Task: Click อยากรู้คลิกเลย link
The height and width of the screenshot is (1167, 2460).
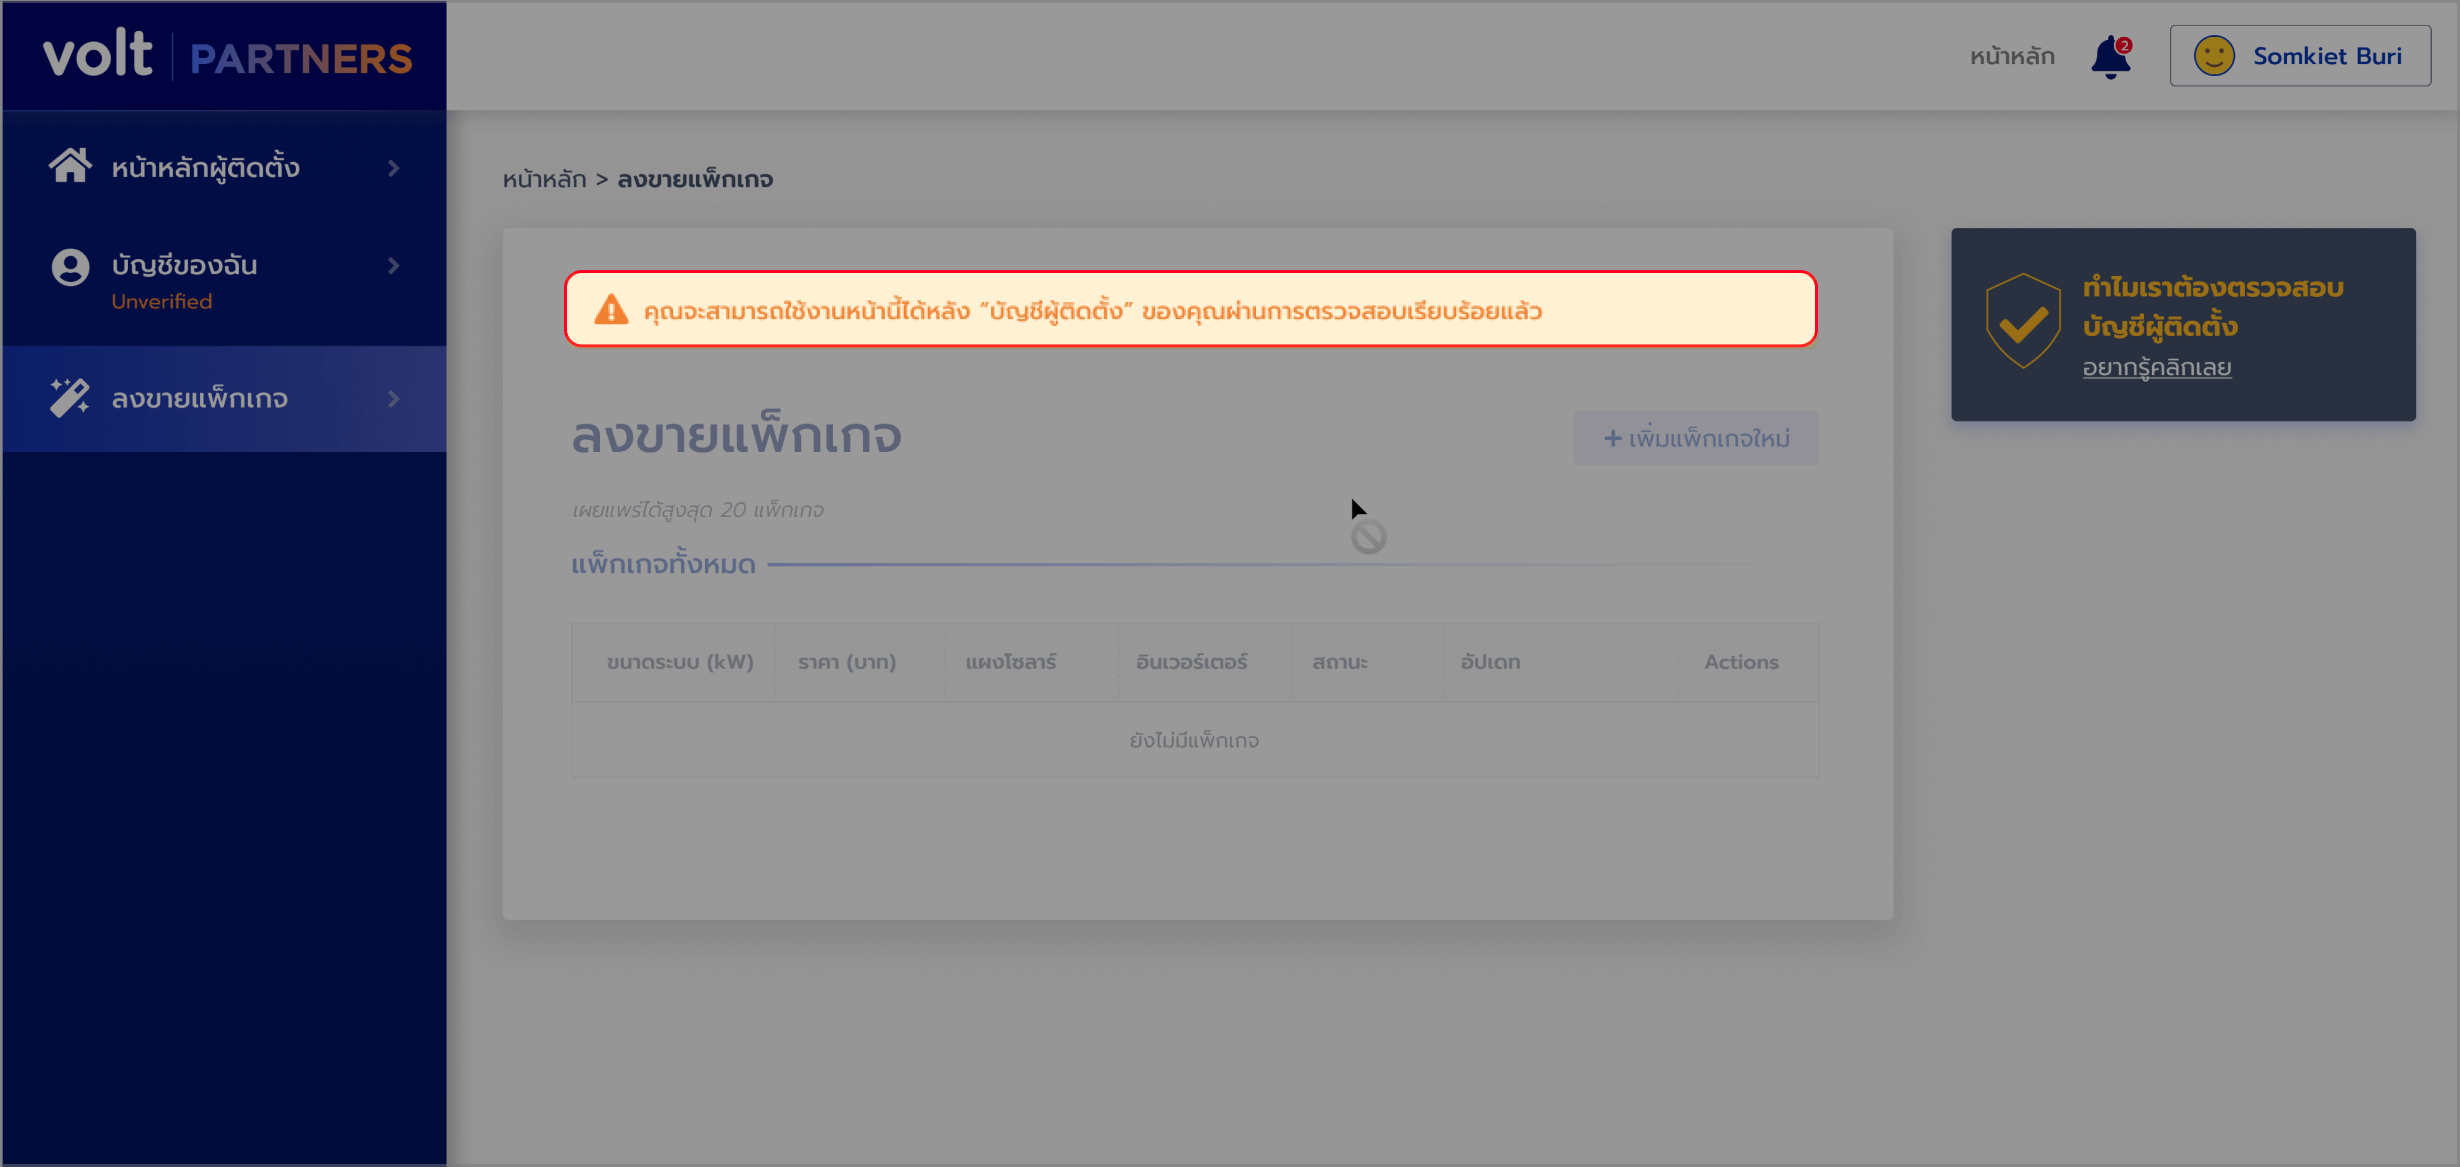Action: (x=2157, y=367)
